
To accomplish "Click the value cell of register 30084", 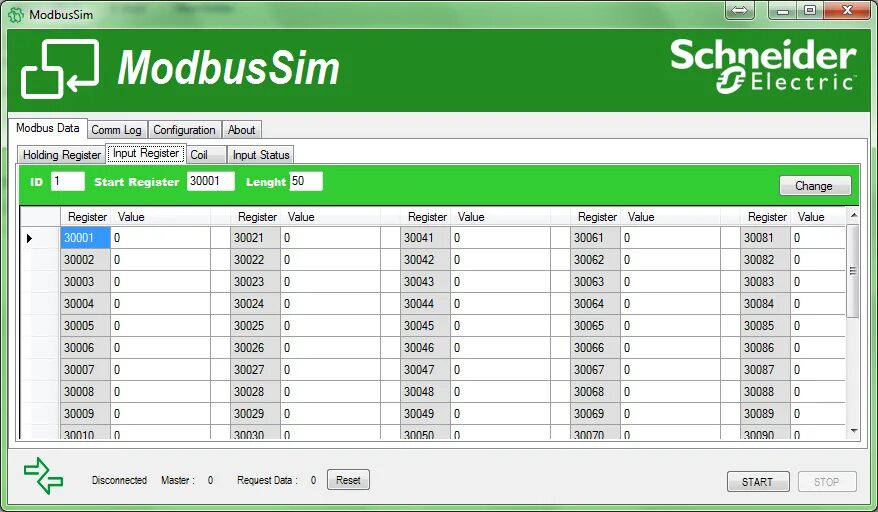I will pyautogui.click(x=818, y=304).
